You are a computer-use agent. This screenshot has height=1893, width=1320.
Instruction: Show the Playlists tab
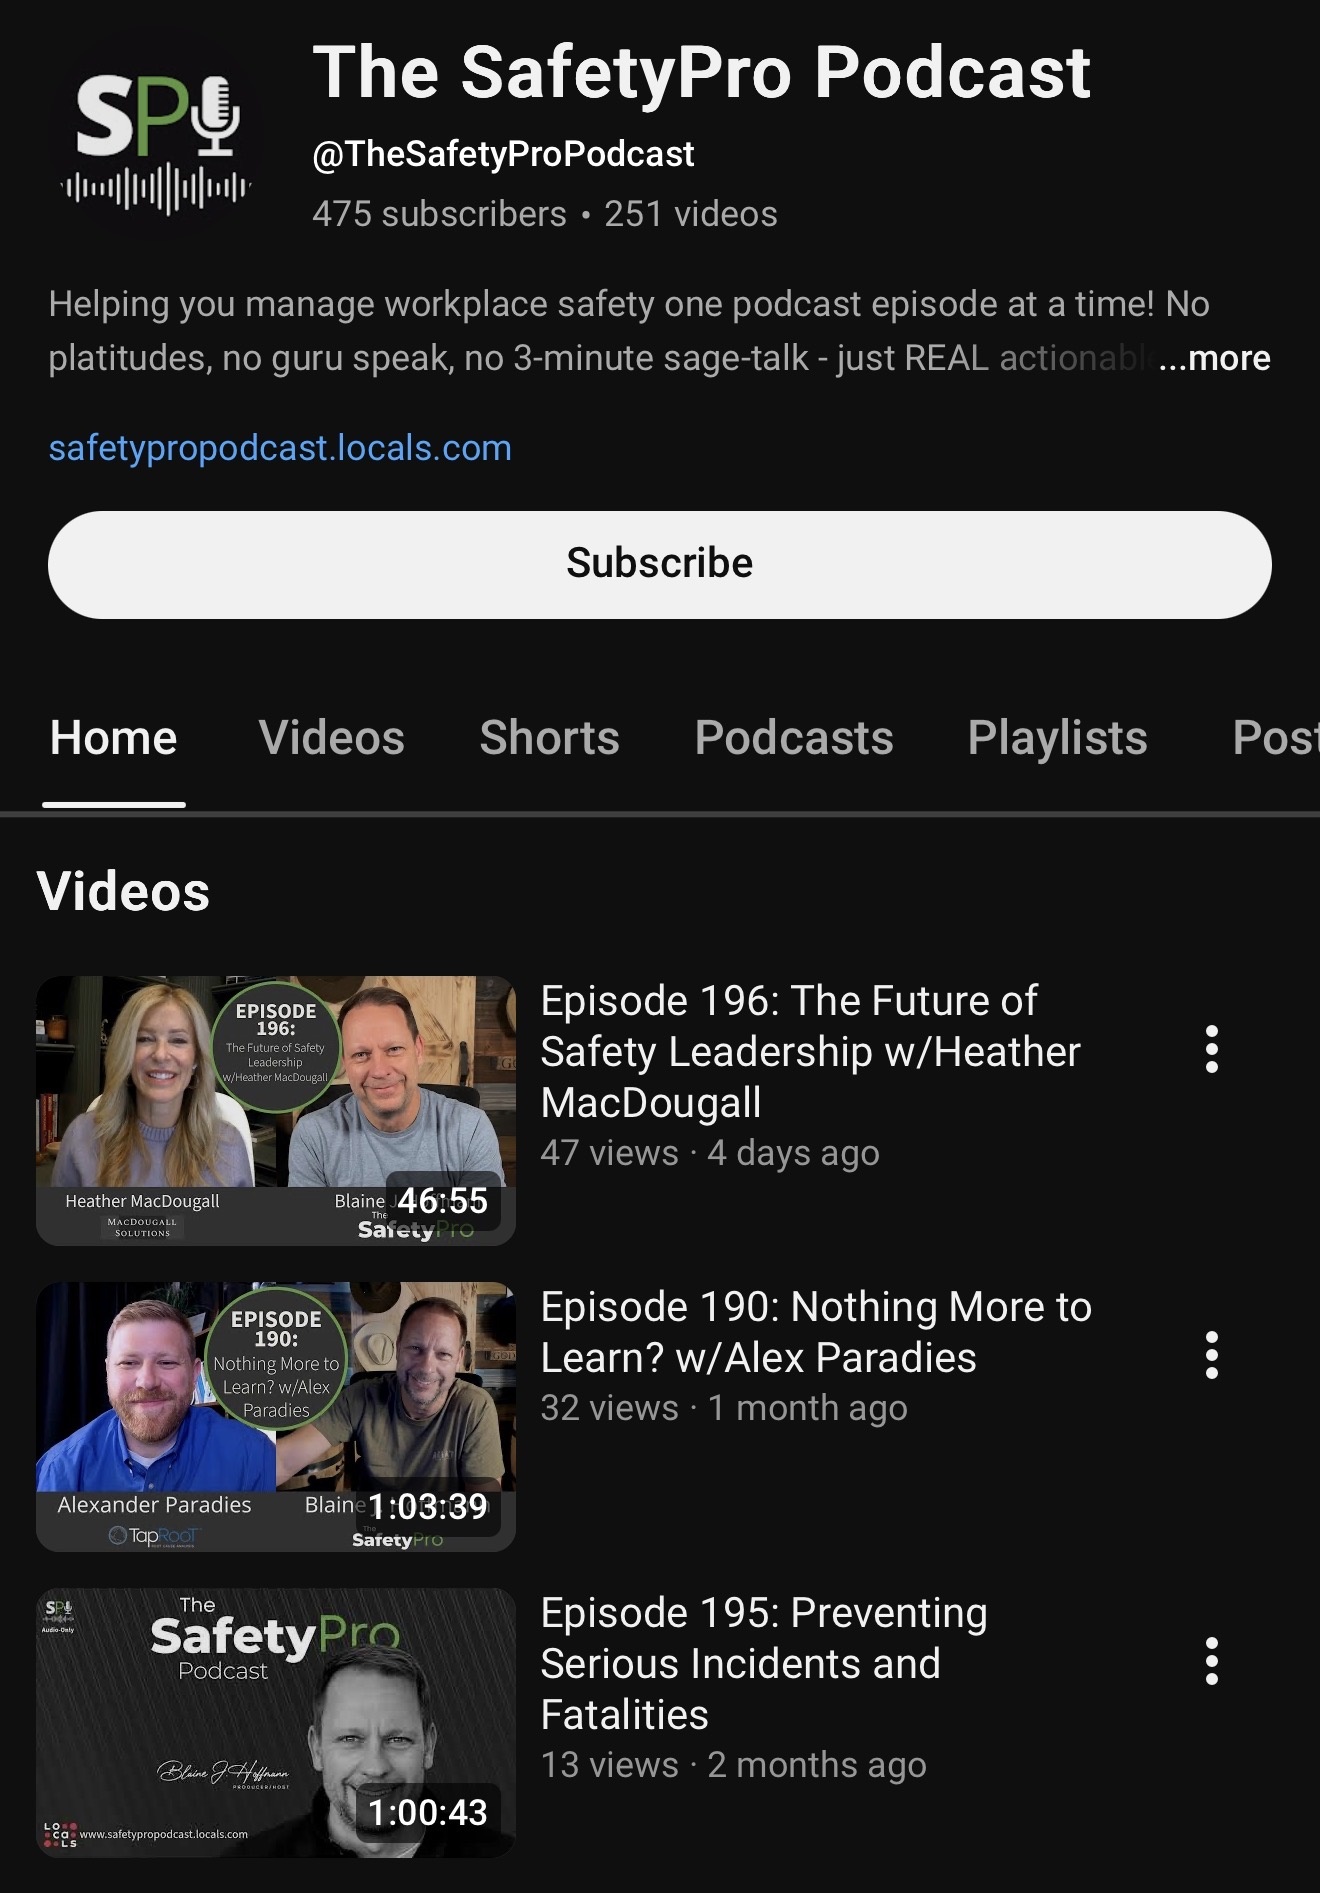tap(1057, 738)
